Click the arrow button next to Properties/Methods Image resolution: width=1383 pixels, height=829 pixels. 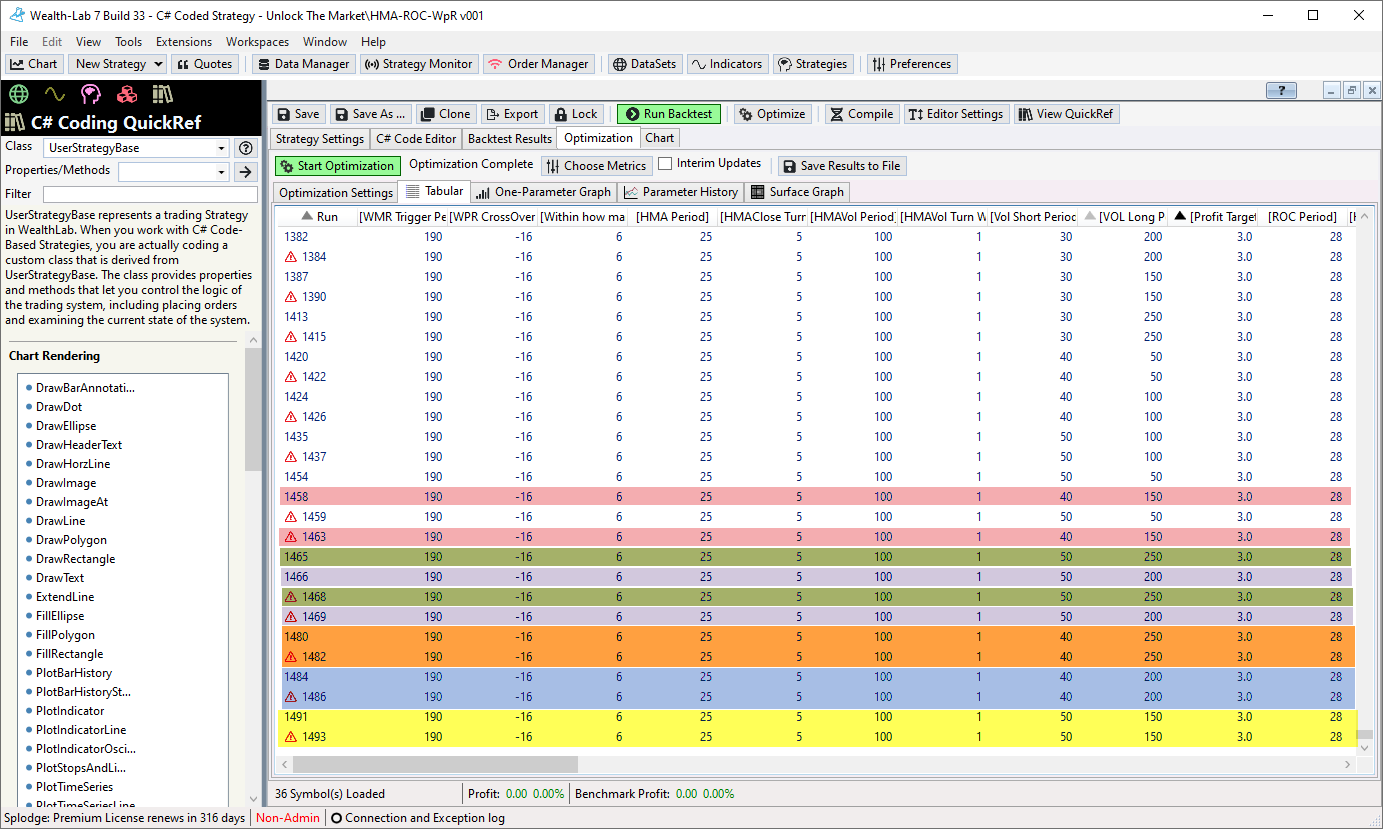point(245,172)
